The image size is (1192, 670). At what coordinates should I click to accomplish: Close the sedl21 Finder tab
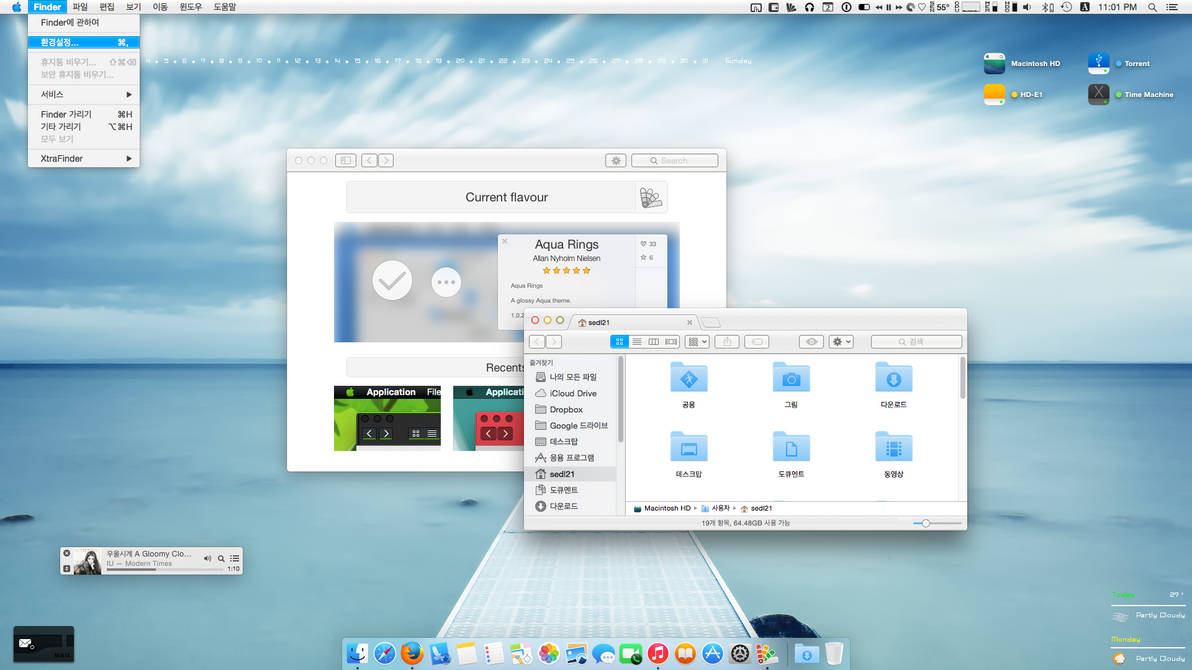pyautogui.click(x=690, y=322)
